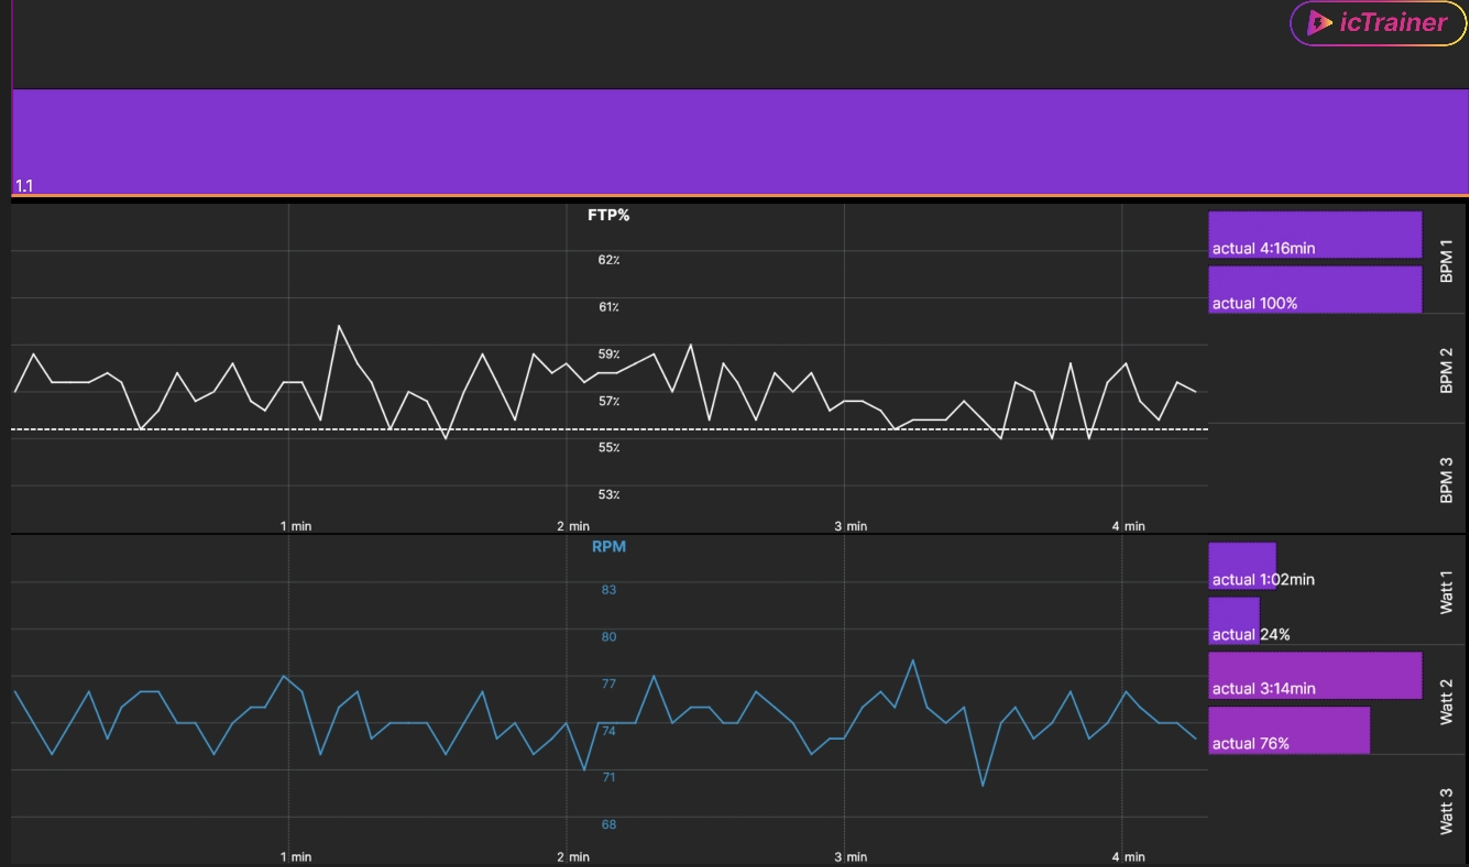Click the 62% FTP axis label
1469x867 pixels.
click(x=608, y=260)
